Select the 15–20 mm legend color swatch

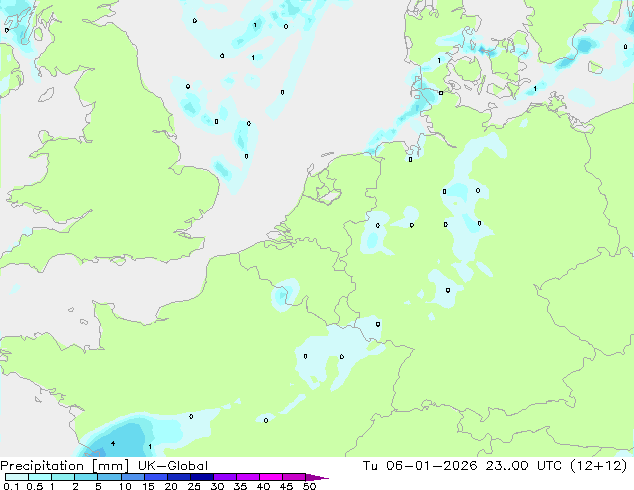click(x=155, y=477)
